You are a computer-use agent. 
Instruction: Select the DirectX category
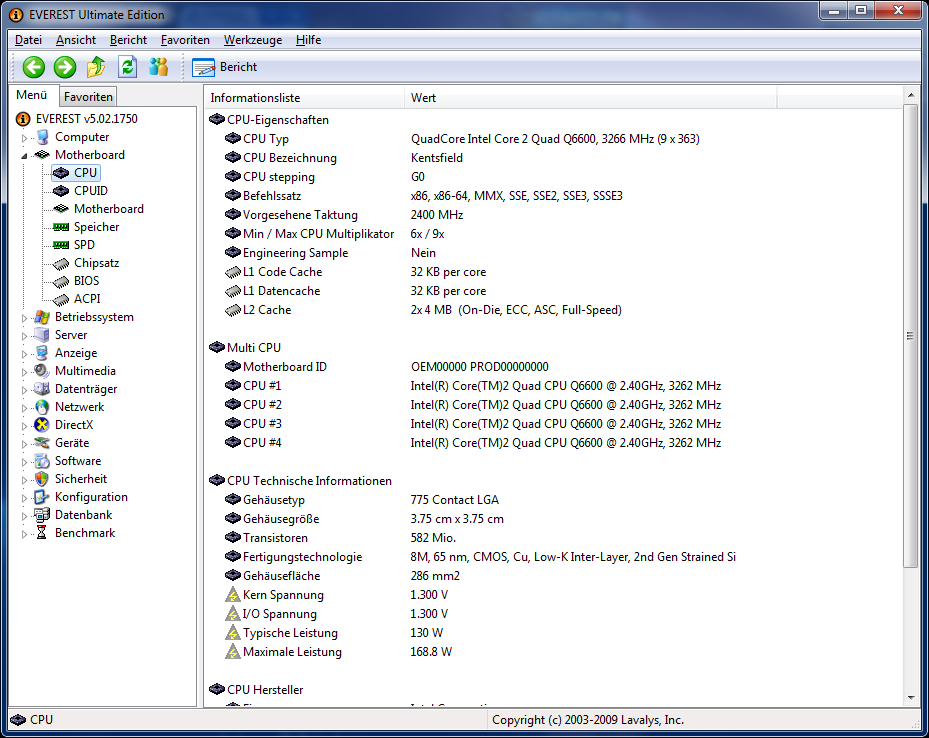tap(74, 425)
